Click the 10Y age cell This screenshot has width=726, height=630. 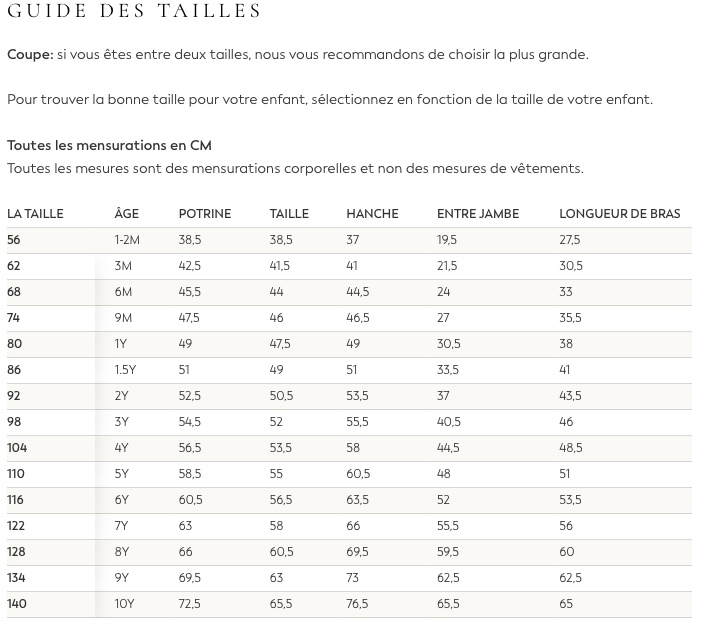(125, 604)
